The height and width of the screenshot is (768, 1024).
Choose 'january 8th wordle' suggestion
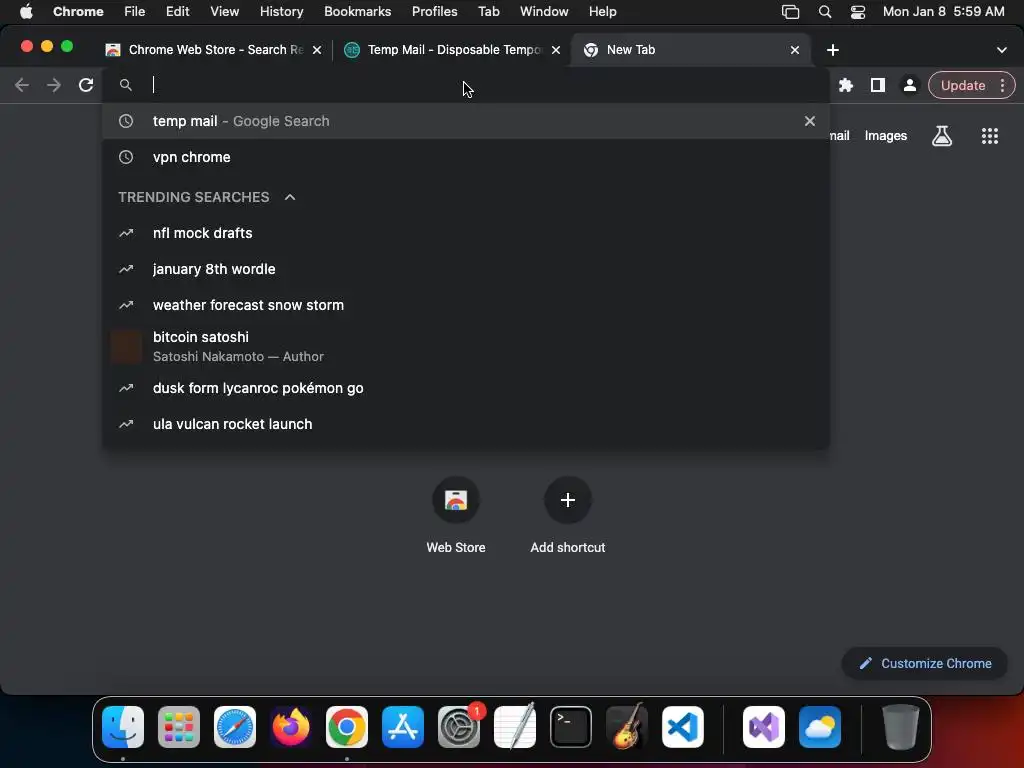466,269
